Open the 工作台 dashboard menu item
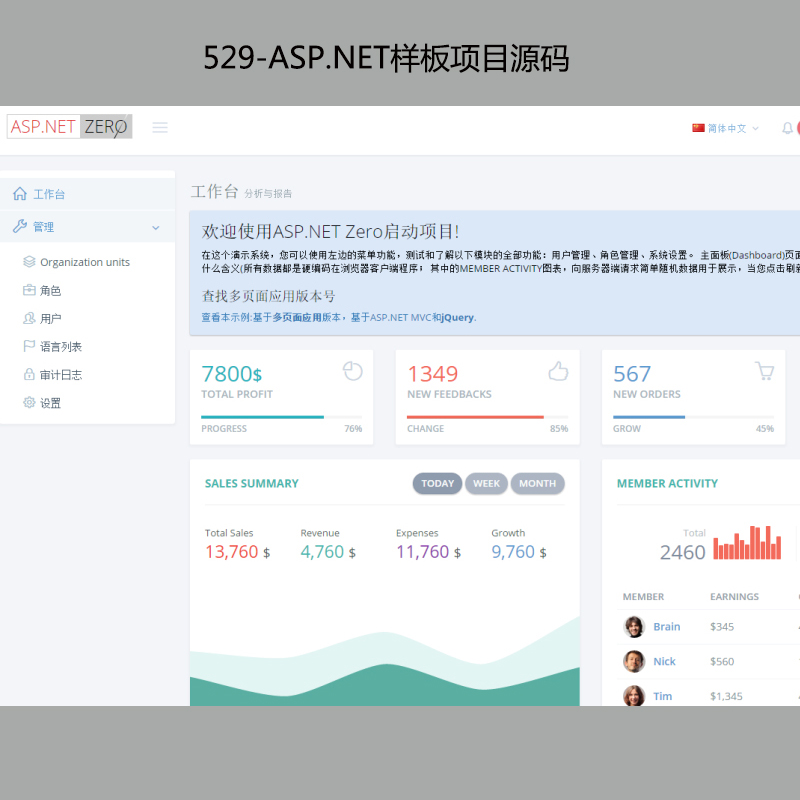 pyautogui.click(x=49, y=194)
